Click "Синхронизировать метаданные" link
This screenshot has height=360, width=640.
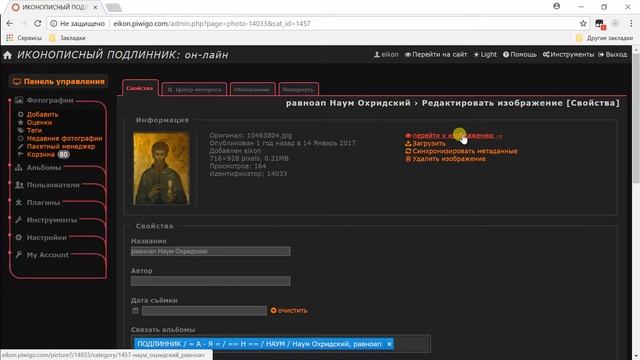point(461,151)
